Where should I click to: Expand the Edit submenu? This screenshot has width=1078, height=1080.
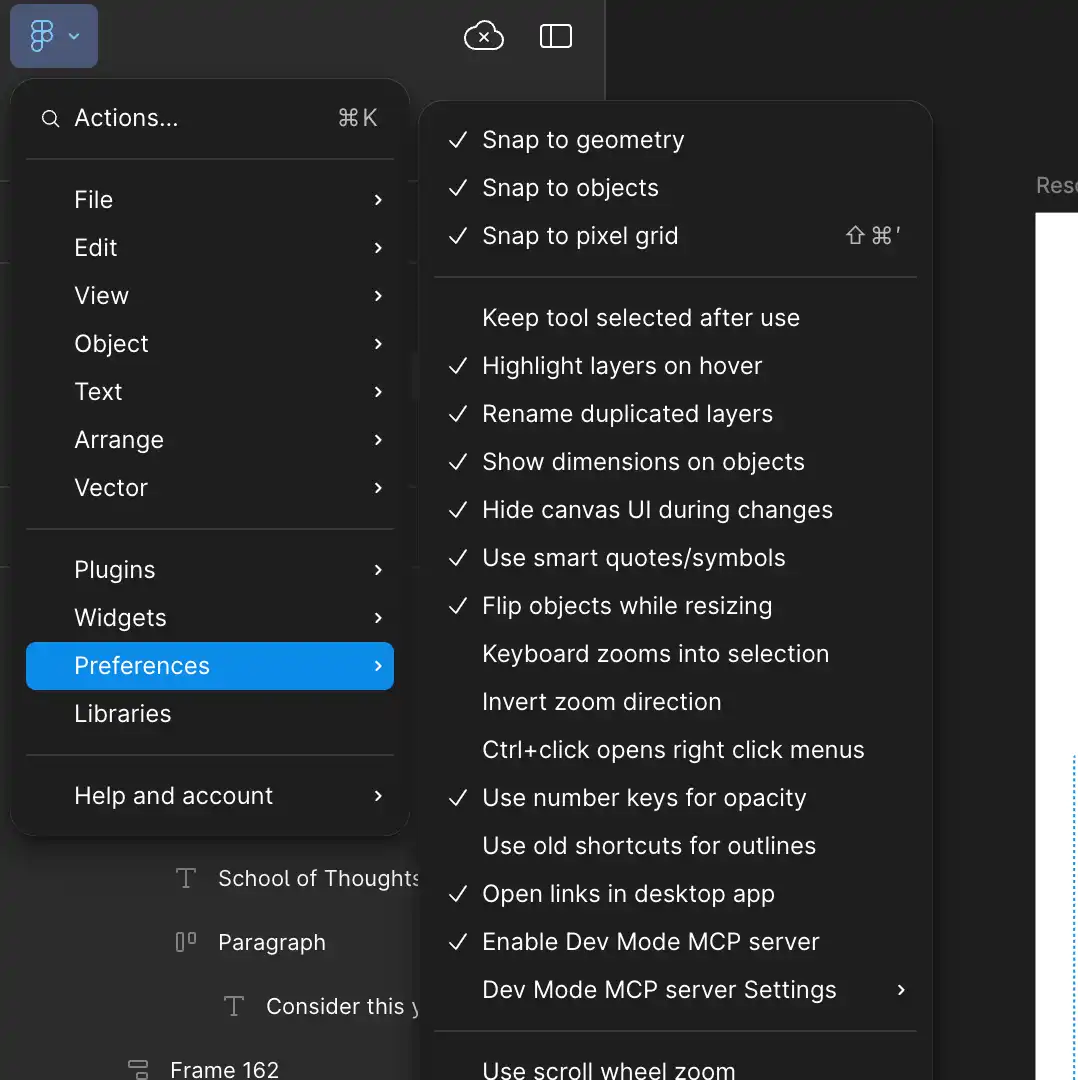[x=210, y=248]
